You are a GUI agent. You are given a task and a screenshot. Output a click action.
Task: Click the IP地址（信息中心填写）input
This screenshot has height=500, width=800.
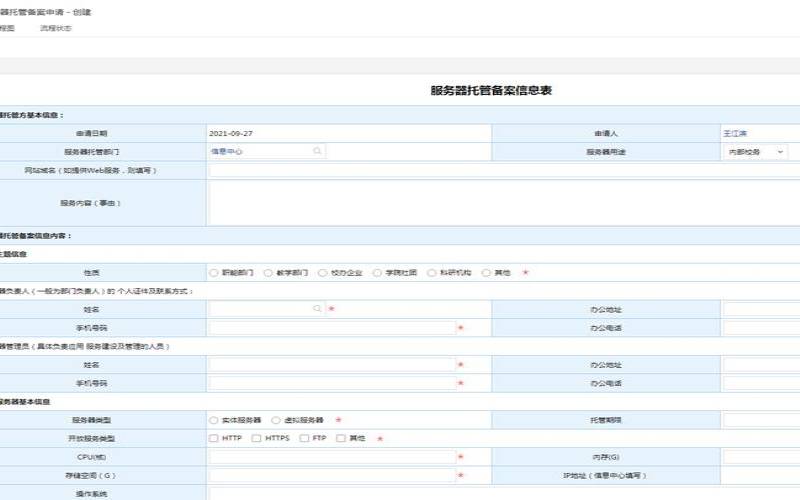tap(762, 476)
